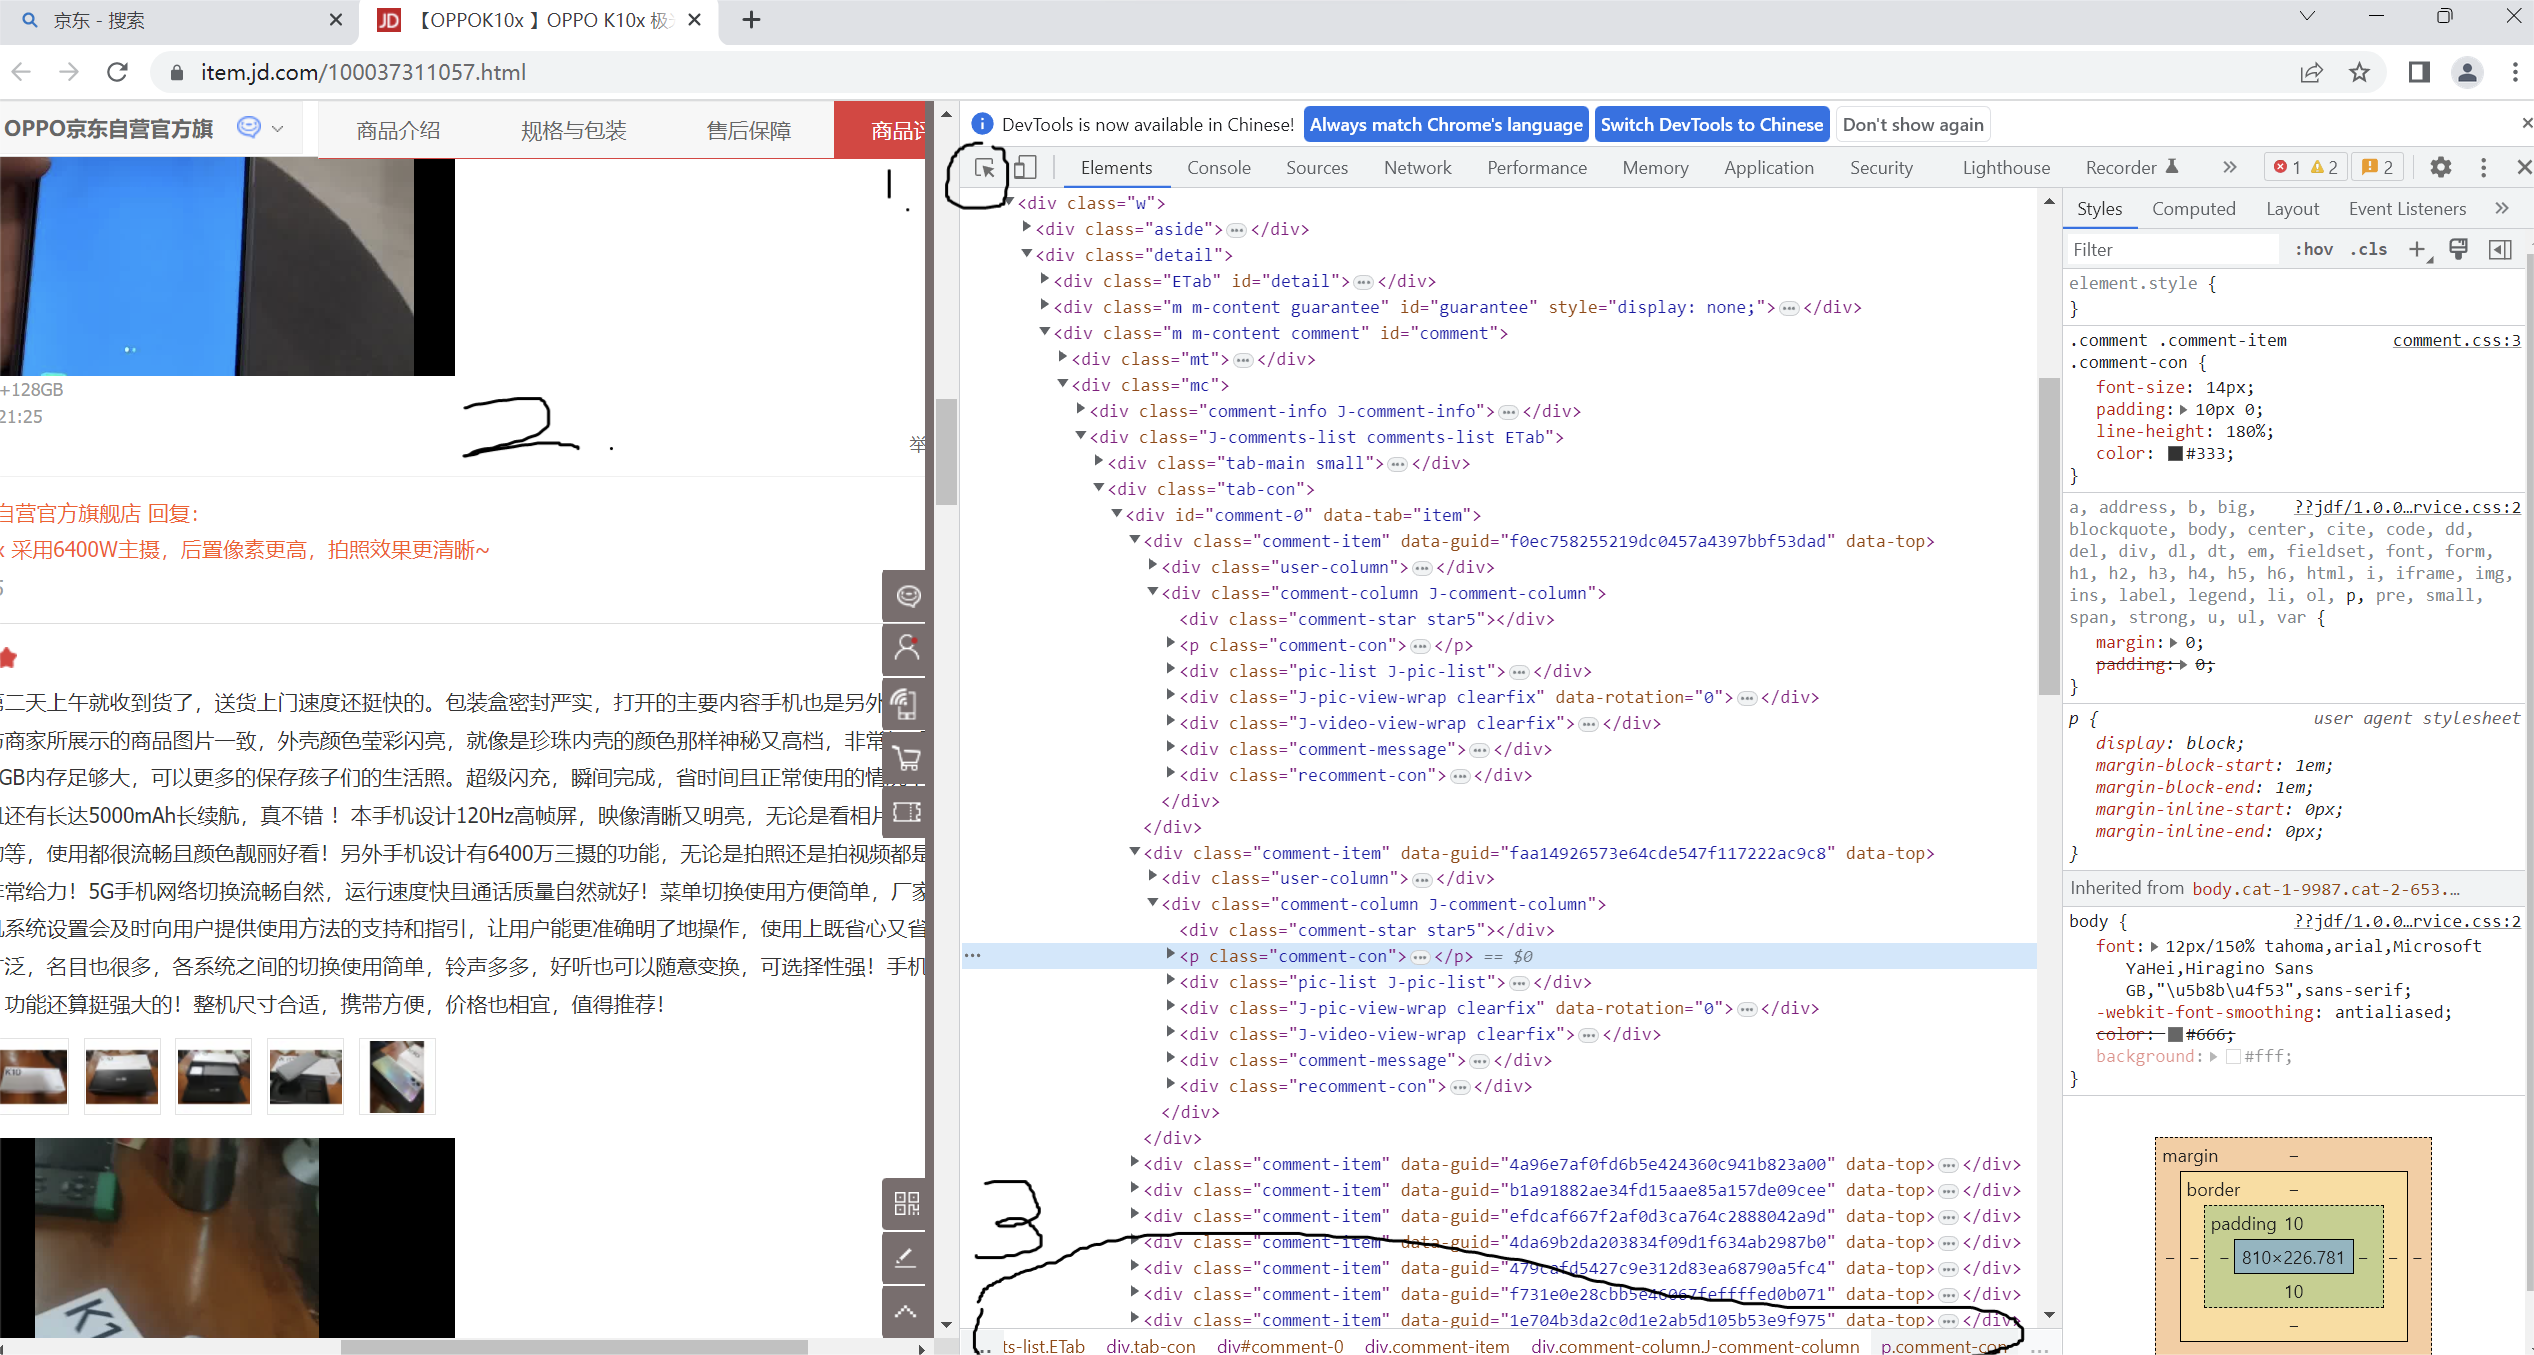Switch to Console tab
The width and height of the screenshot is (2534, 1355).
pyautogui.click(x=1218, y=167)
